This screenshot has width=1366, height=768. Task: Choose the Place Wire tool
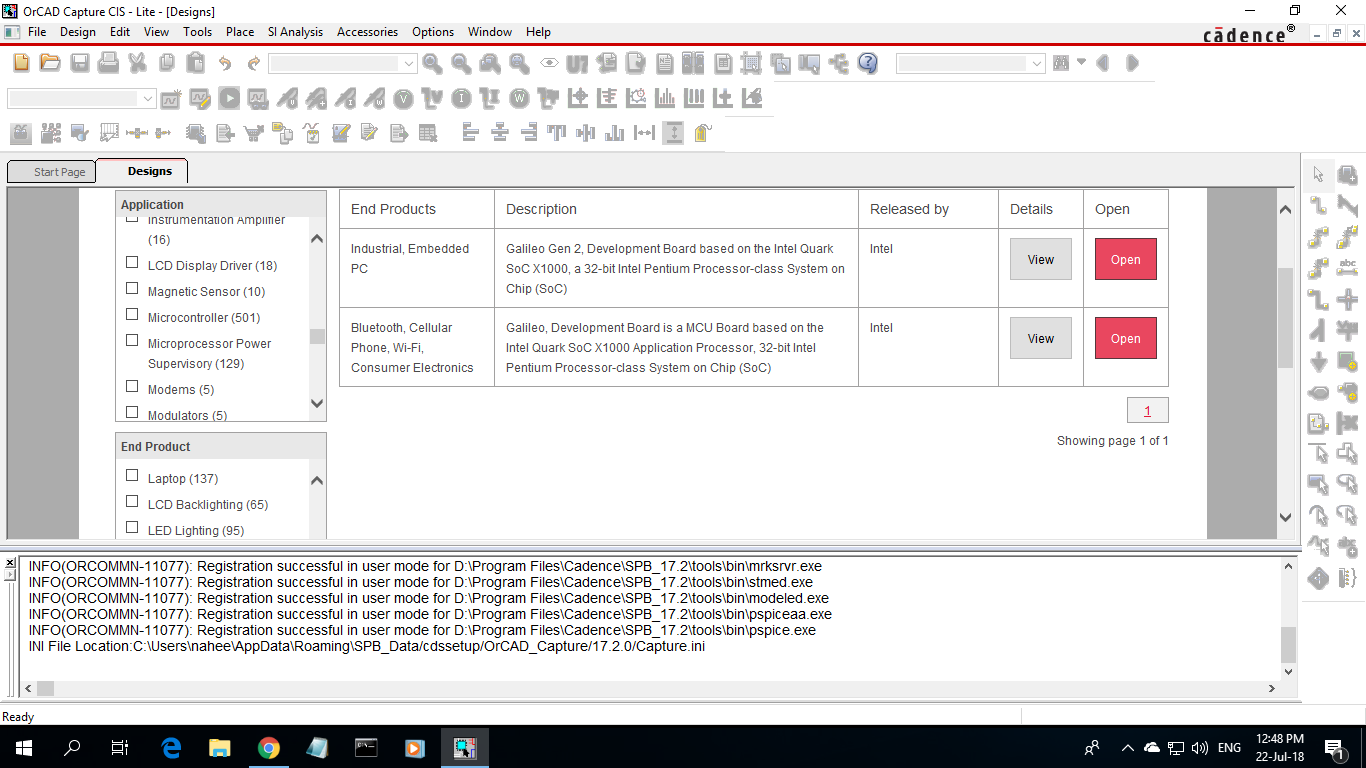click(x=1318, y=204)
